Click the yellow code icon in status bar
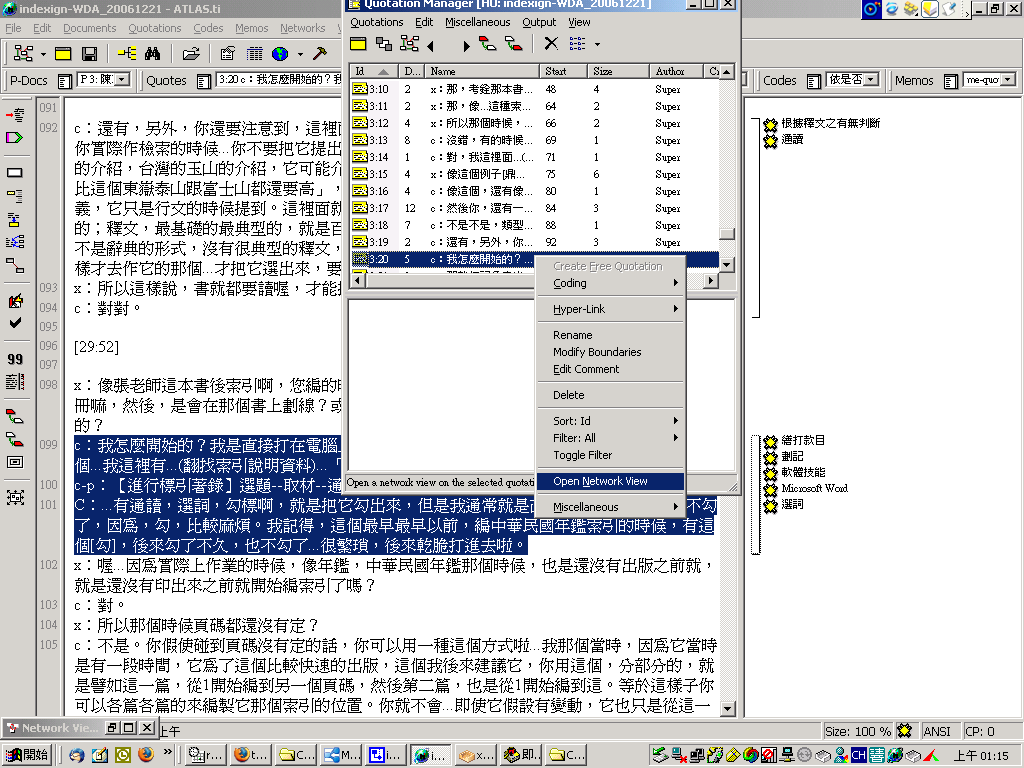The width and height of the screenshot is (1024, 768). click(x=904, y=731)
